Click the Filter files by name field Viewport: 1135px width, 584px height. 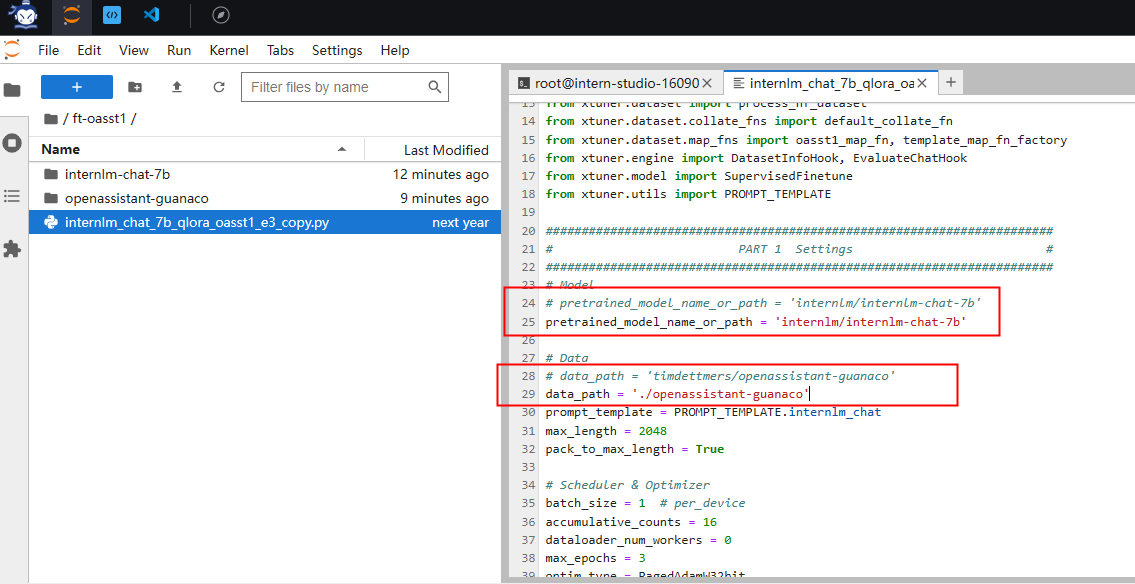tap(345, 87)
